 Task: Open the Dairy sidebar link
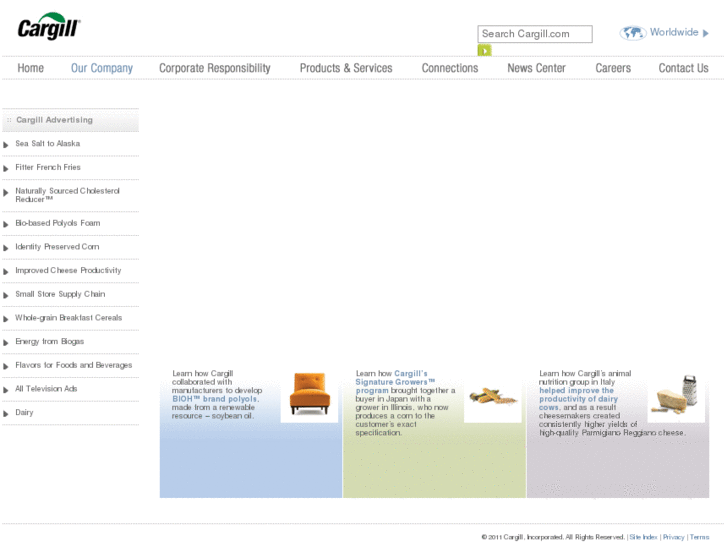click(24, 412)
